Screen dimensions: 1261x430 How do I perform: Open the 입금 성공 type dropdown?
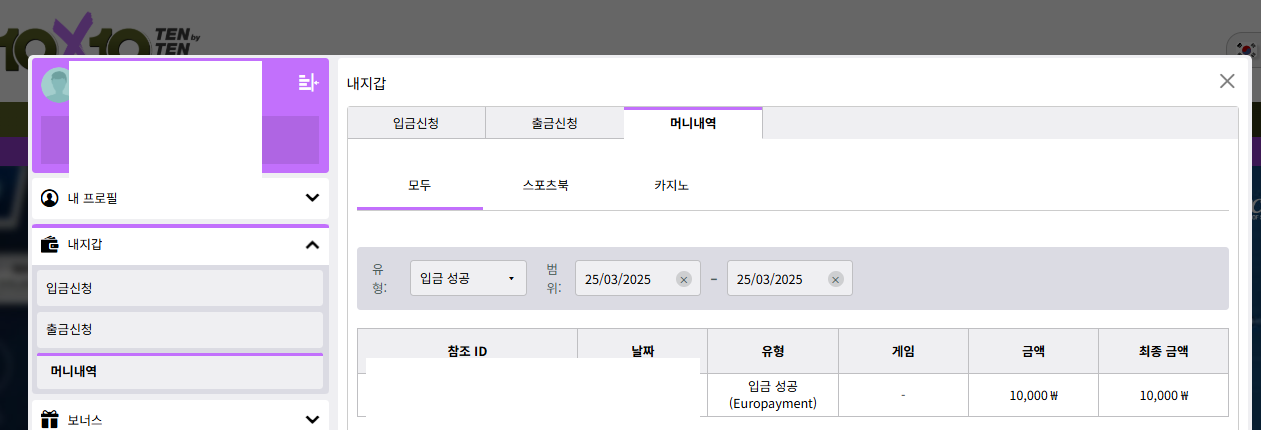pos(468,279)
